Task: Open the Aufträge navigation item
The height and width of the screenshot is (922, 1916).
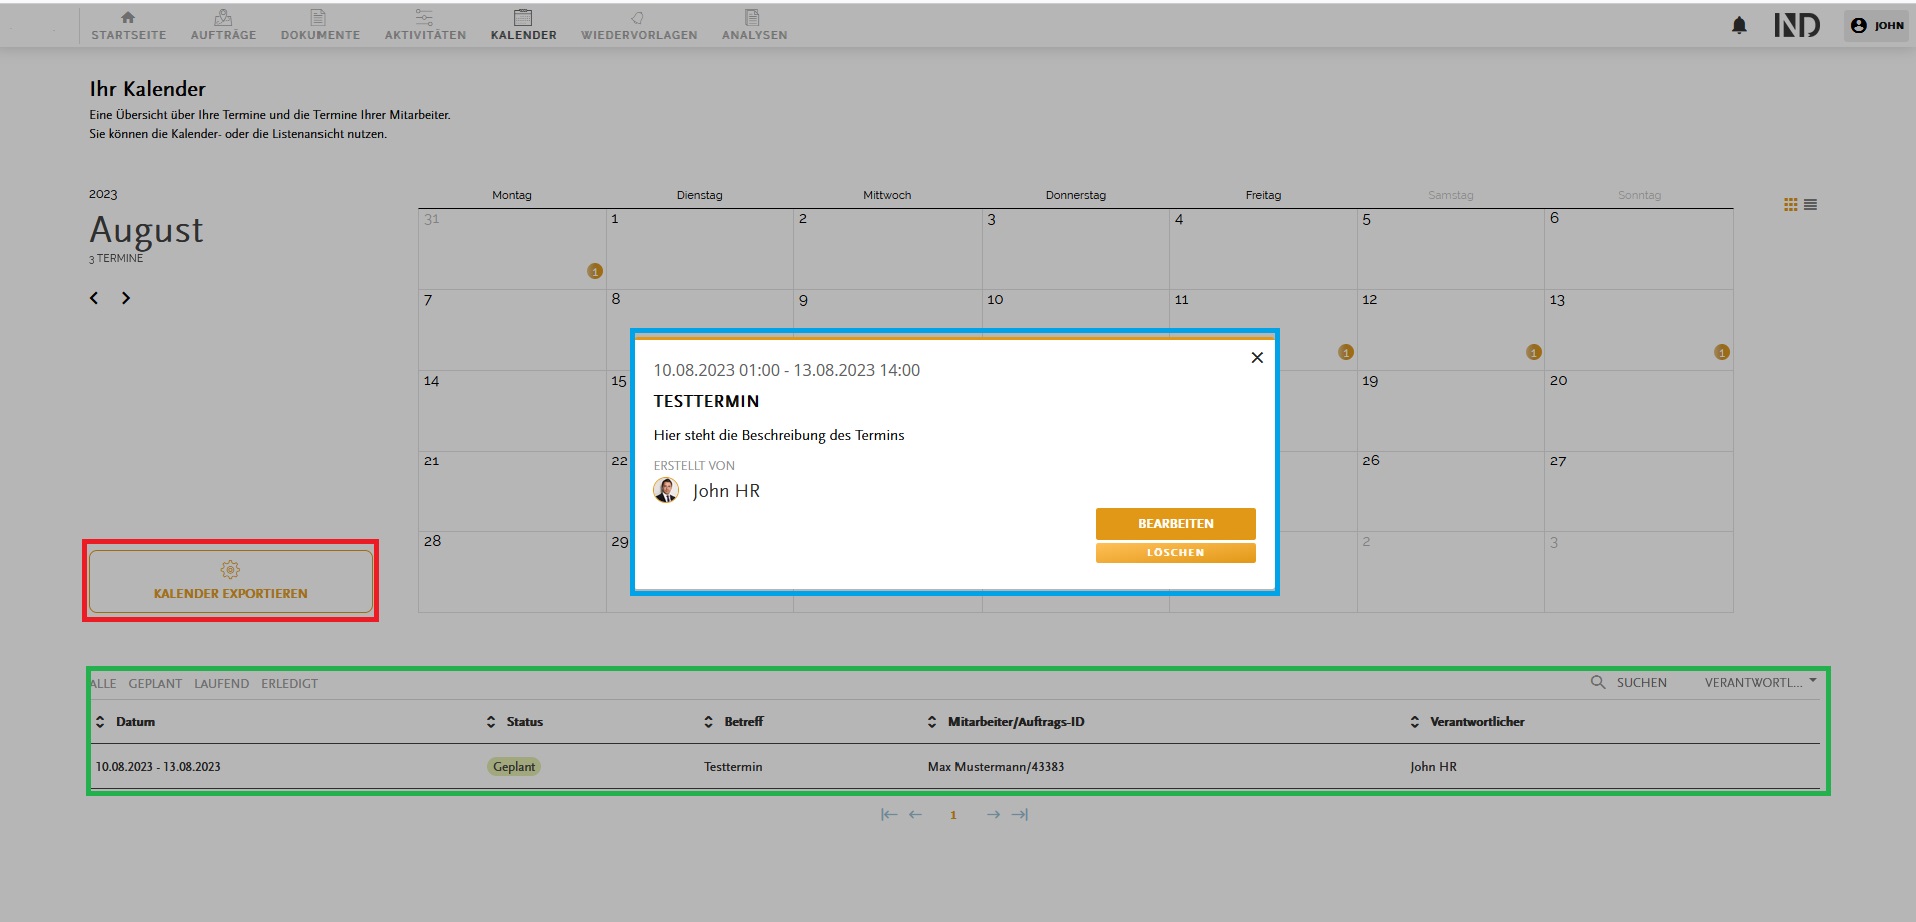Action: 223,25
